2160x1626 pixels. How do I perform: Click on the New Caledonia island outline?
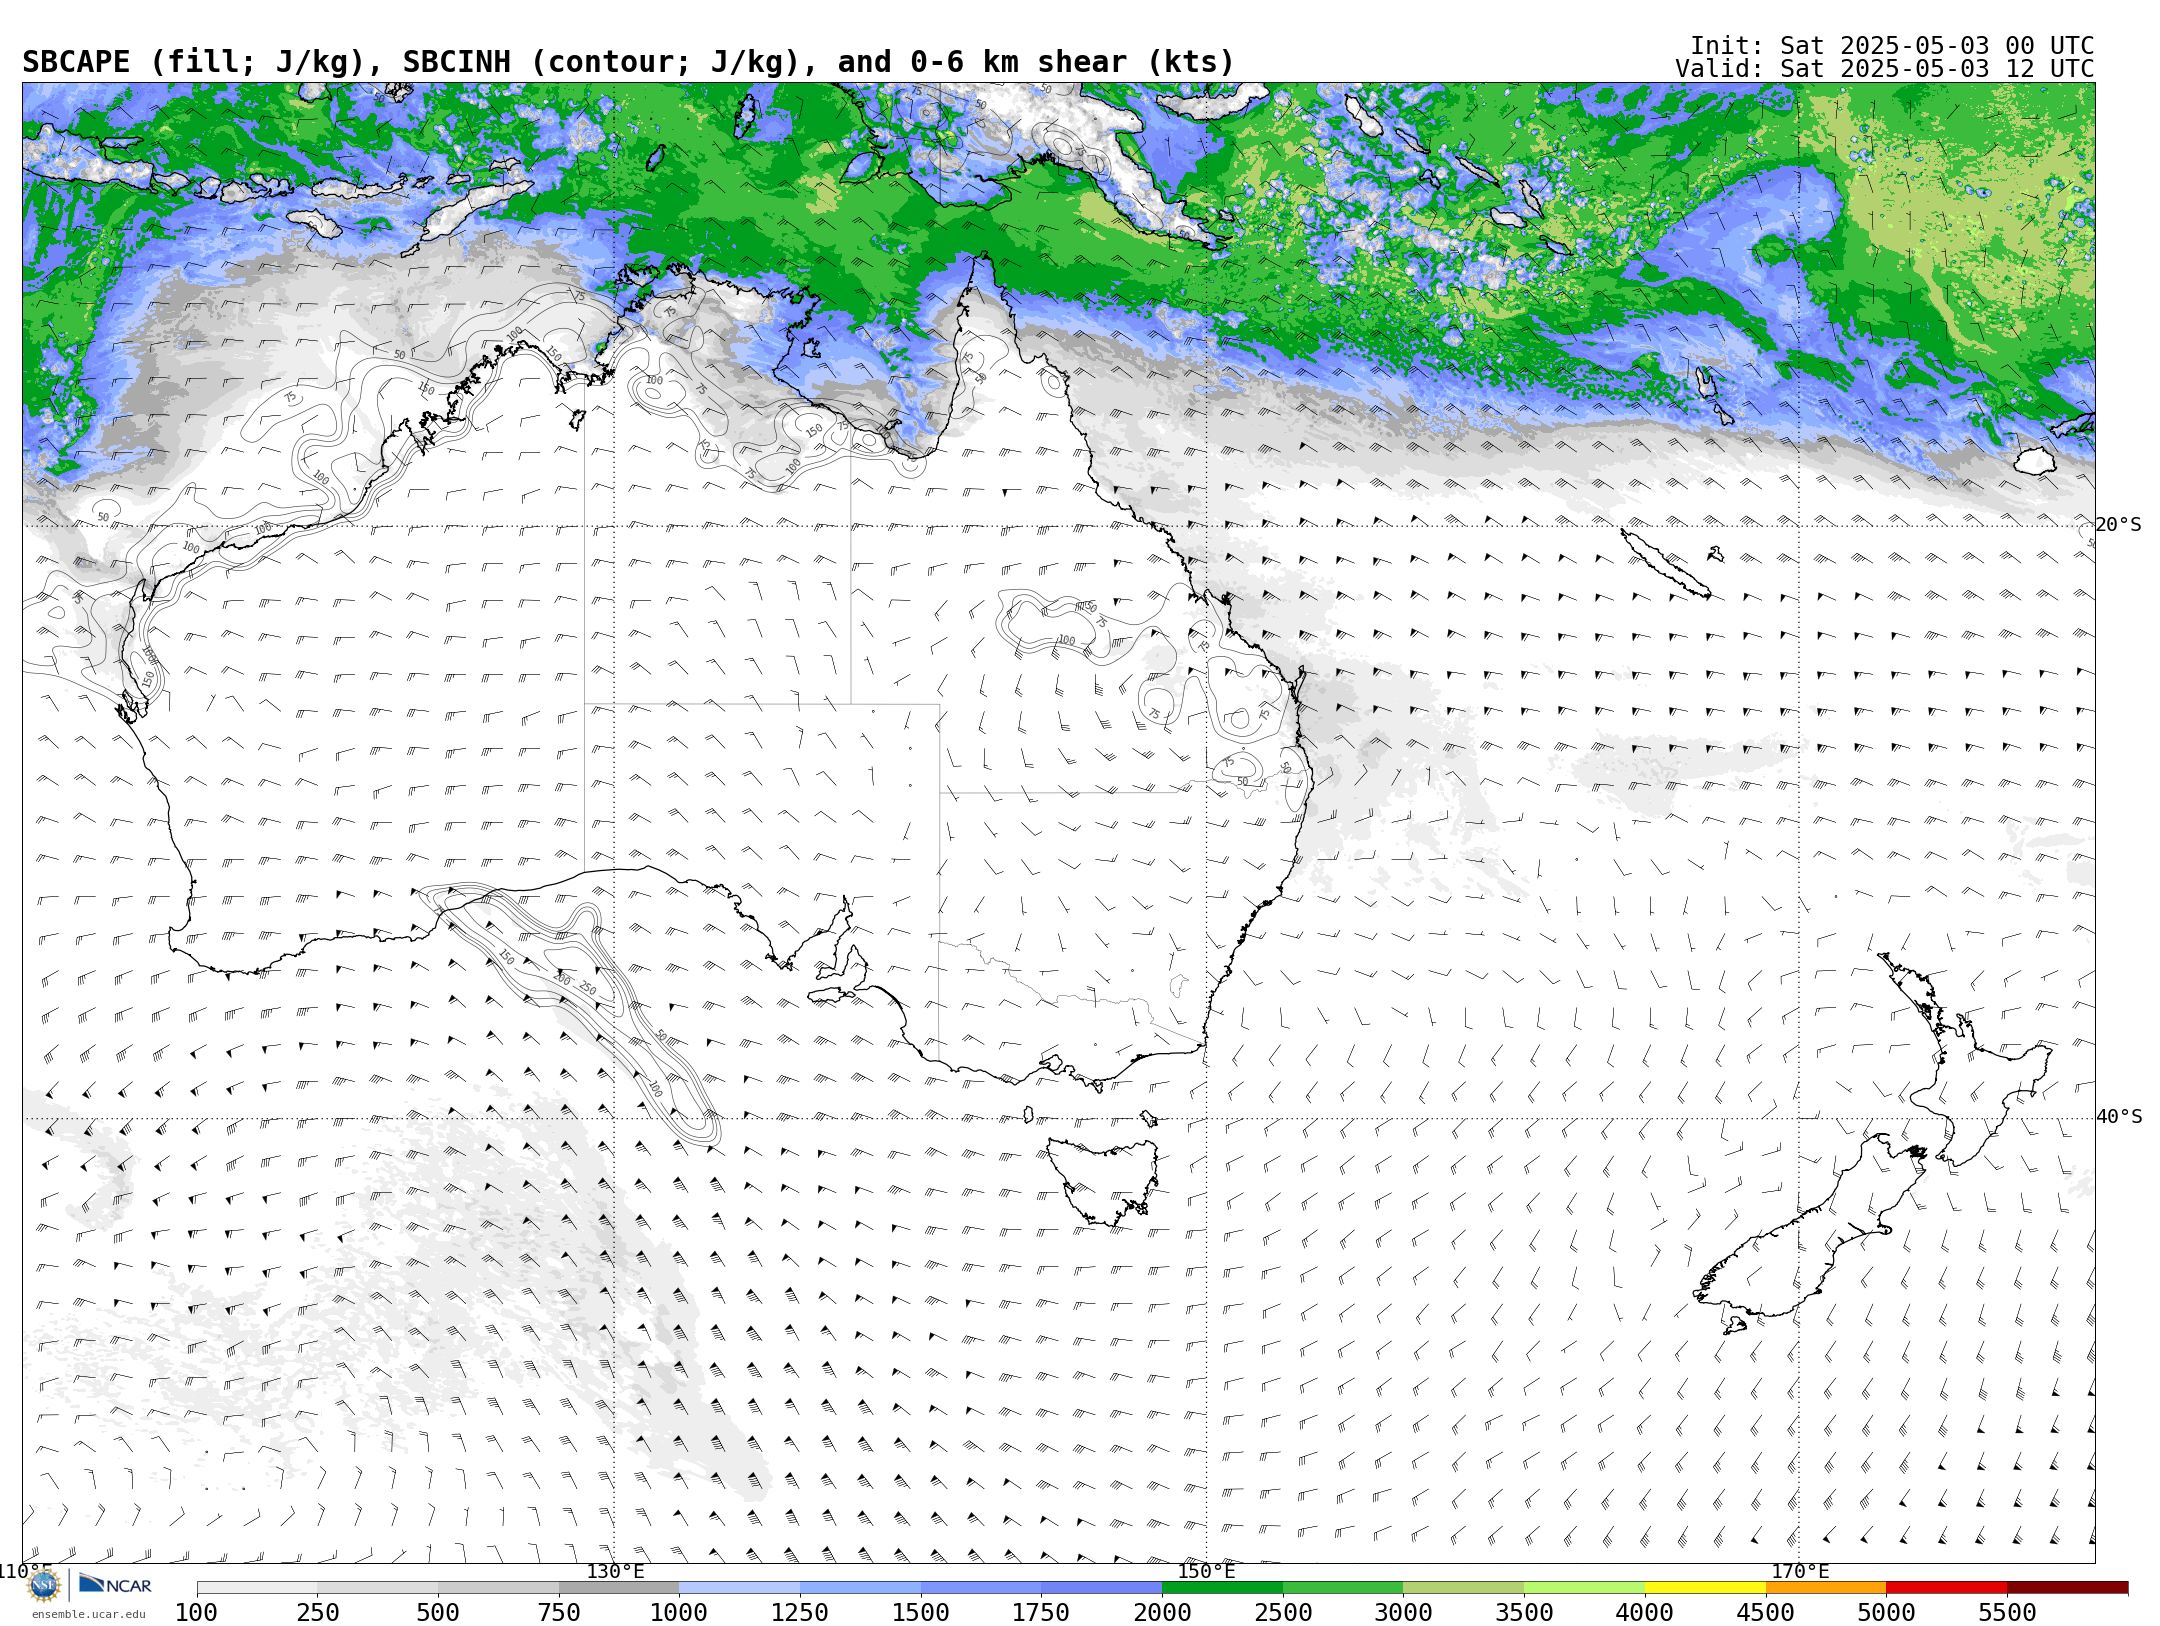coord(1665,563)
